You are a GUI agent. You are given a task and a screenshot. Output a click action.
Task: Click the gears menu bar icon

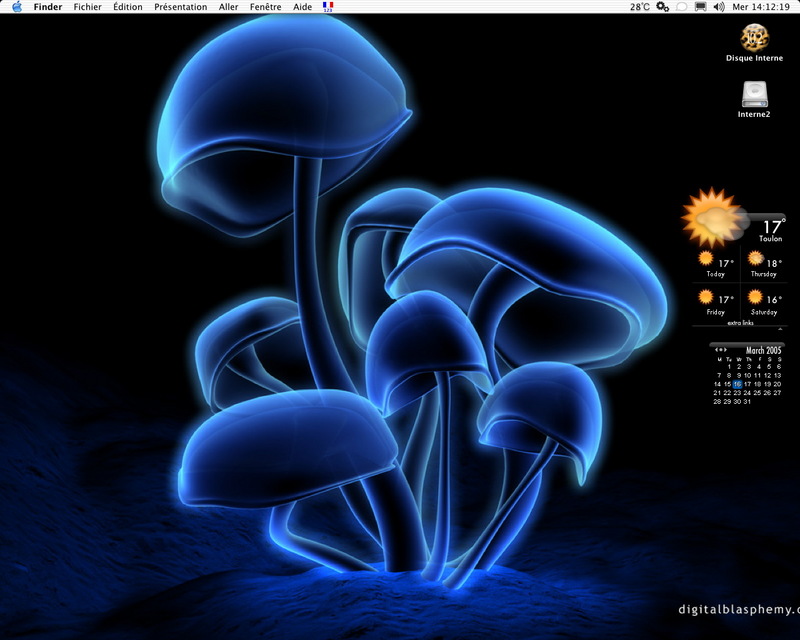(662, 7)
